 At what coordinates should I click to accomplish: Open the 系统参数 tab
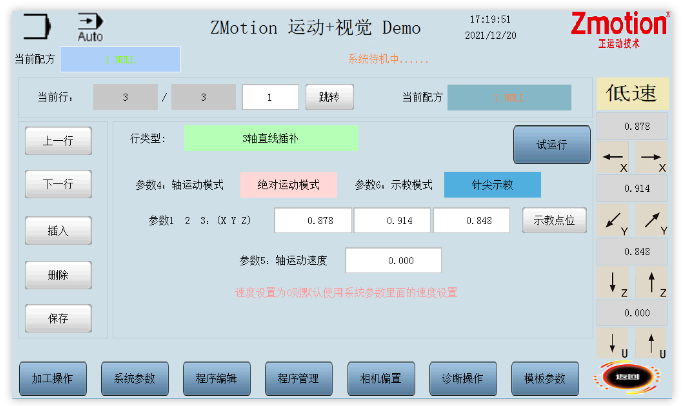(135, 378)
